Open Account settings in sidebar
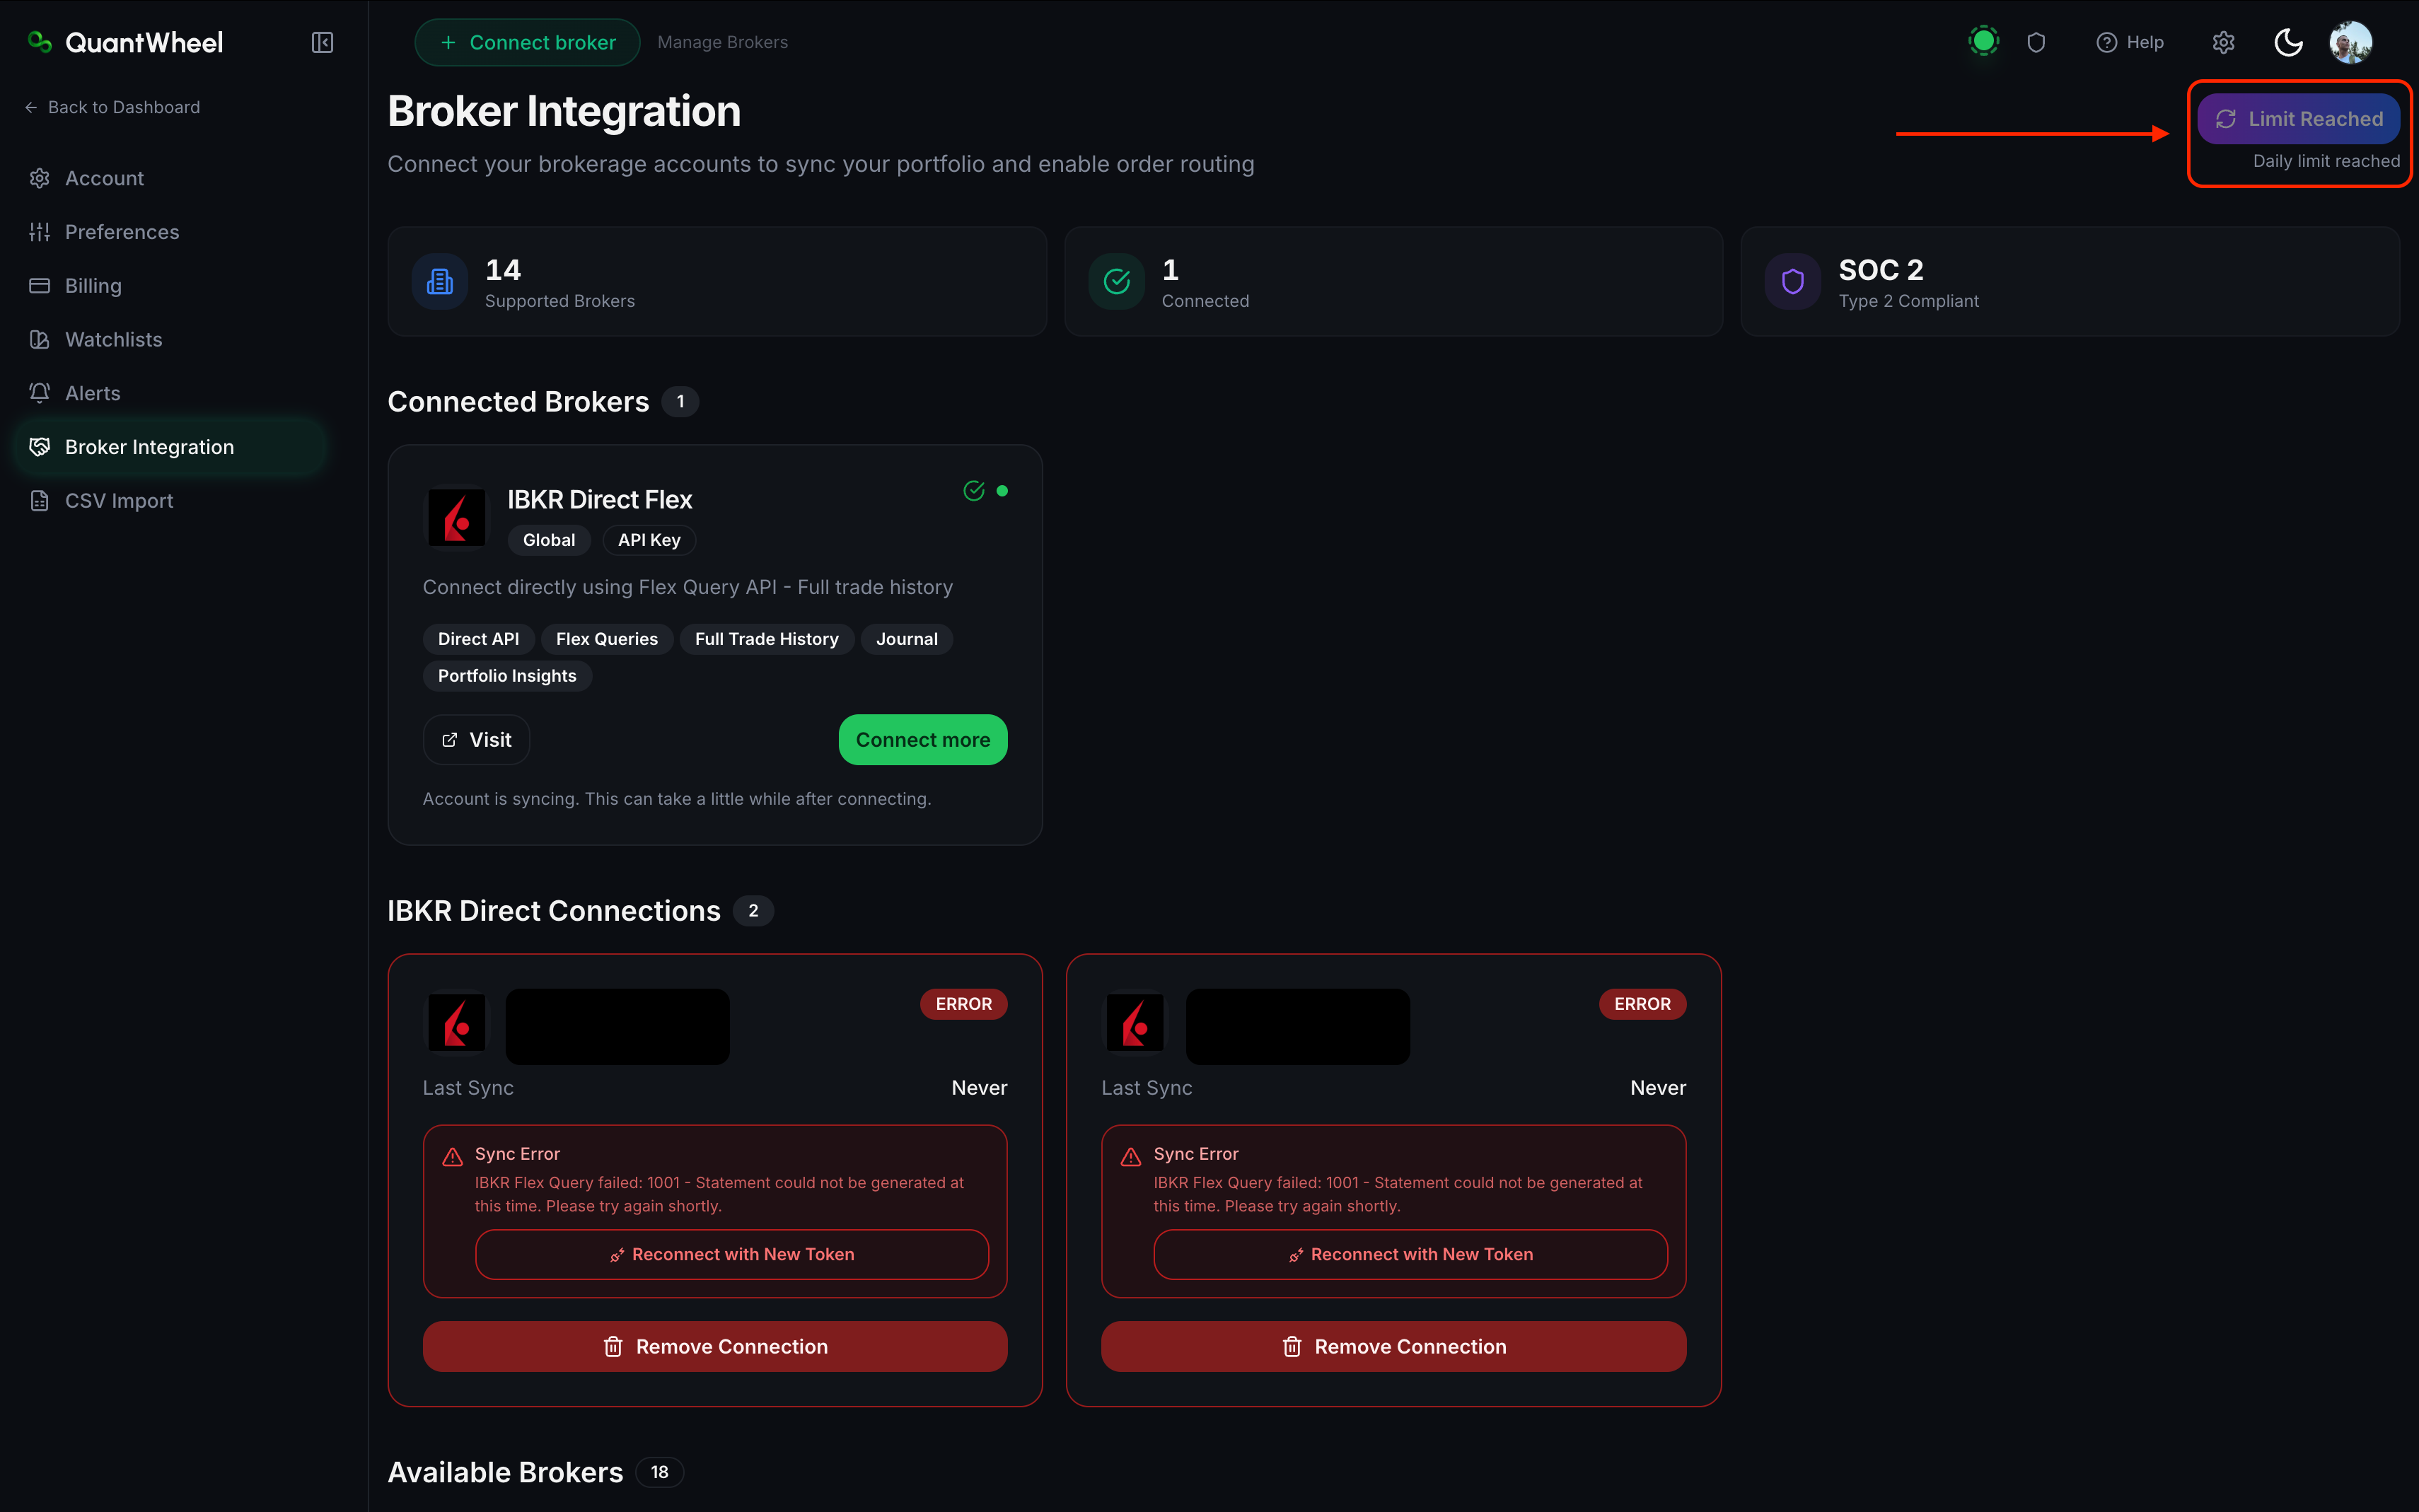 click(169, 178)
